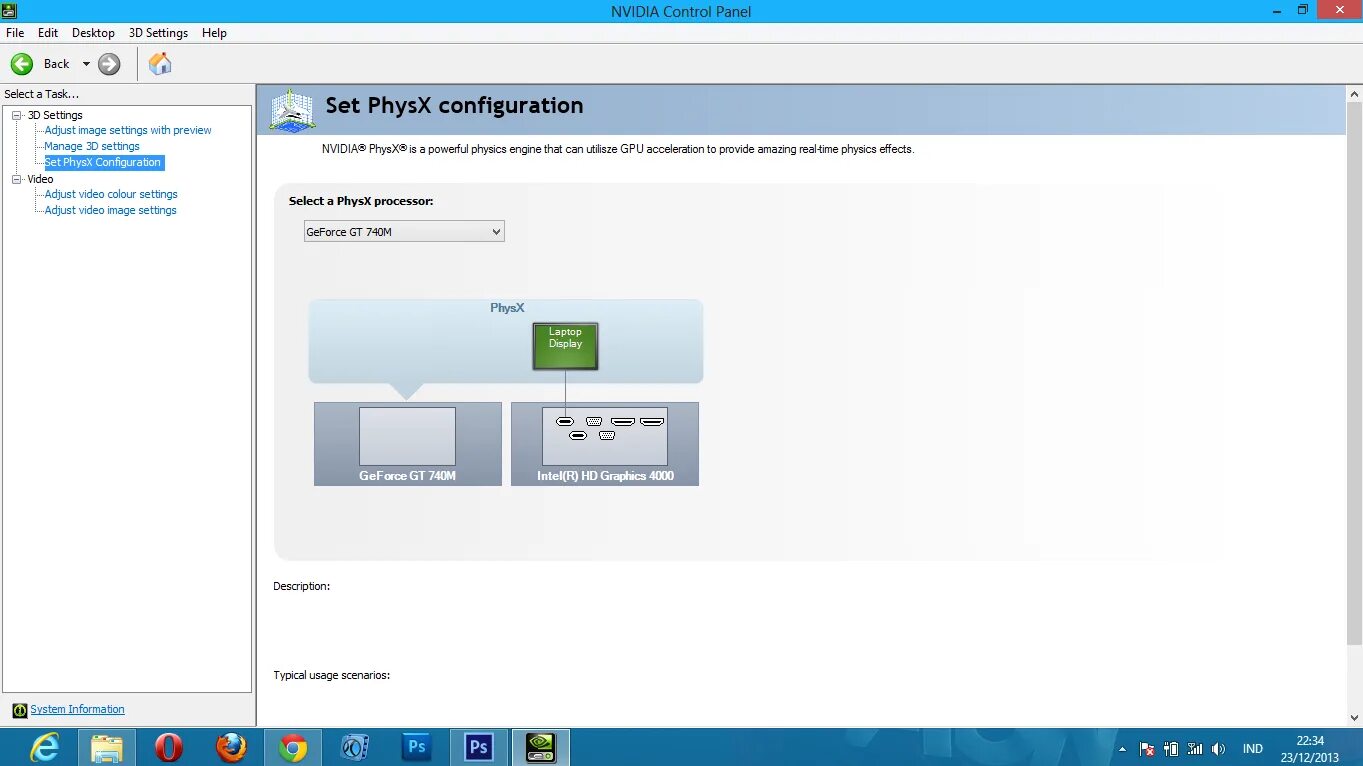The width and height of the screenshot is (1363, 766).
Task: Open the Edit menu
Action: tap(48, 33)
